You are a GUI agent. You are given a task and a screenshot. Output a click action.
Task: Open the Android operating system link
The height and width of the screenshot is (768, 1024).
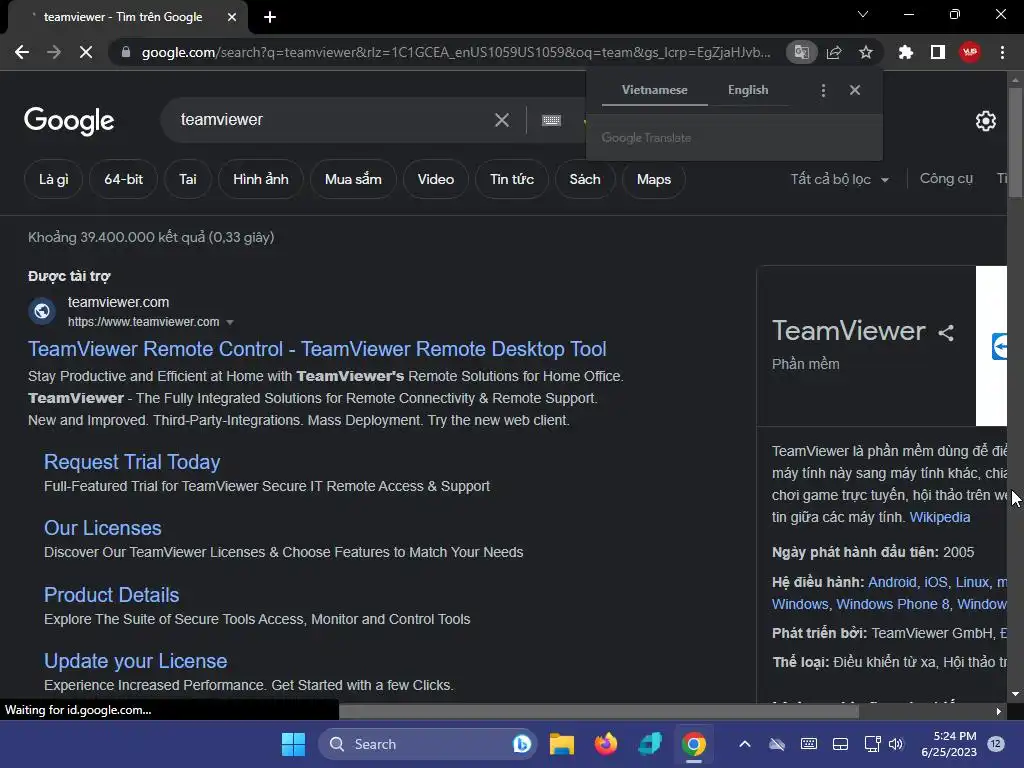(892, 582)
